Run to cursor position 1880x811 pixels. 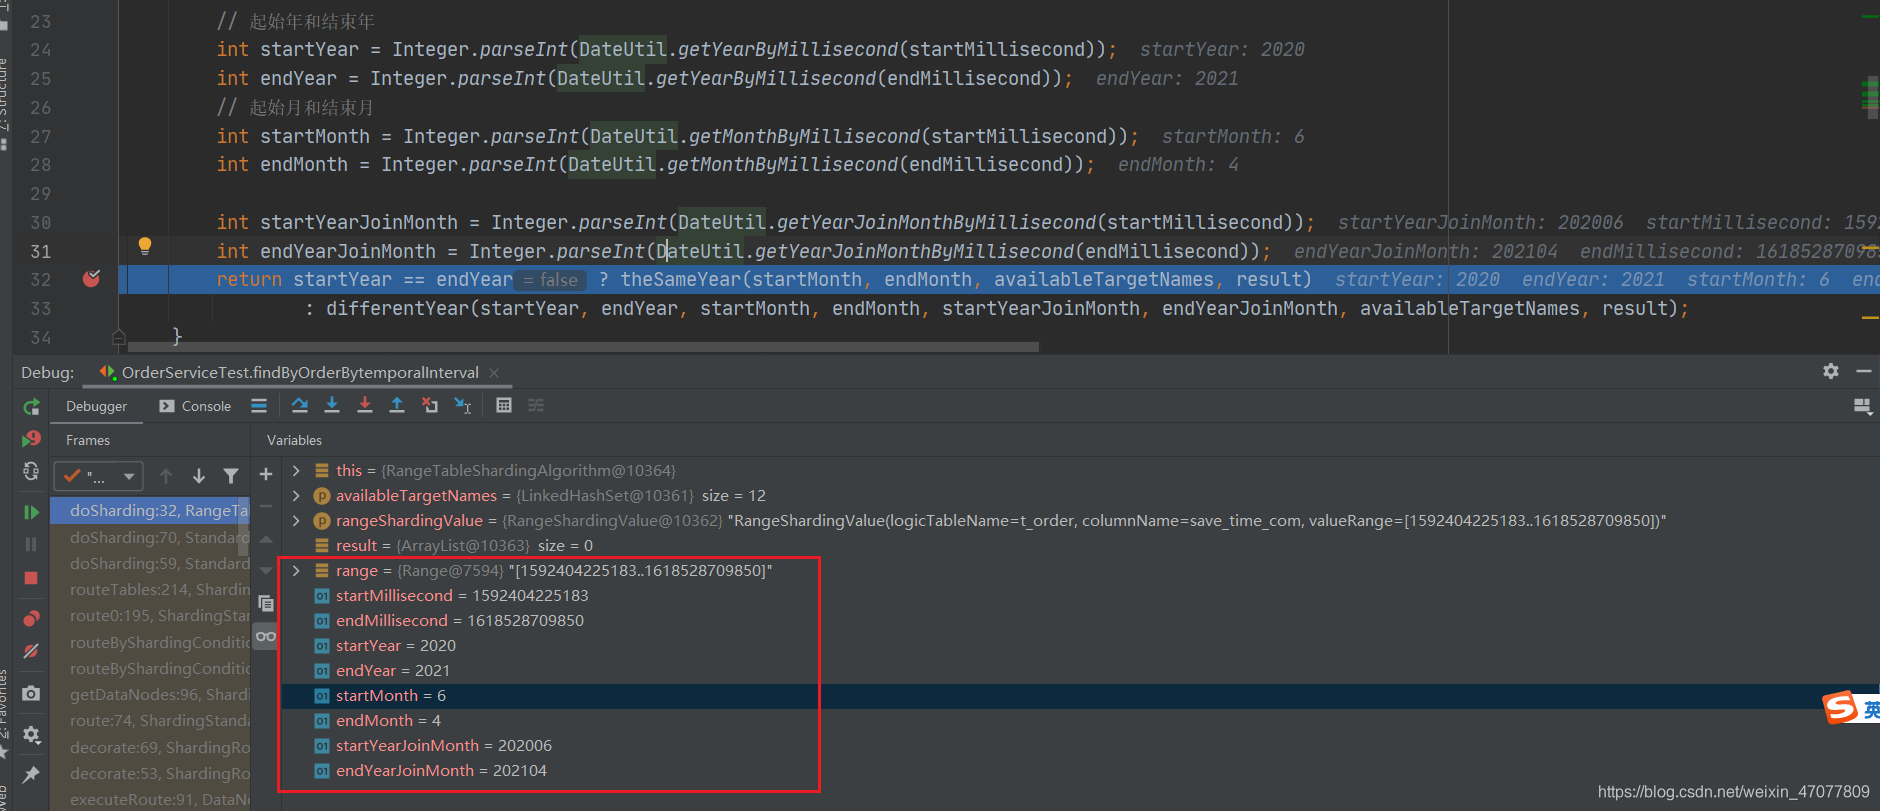(463, 405)
